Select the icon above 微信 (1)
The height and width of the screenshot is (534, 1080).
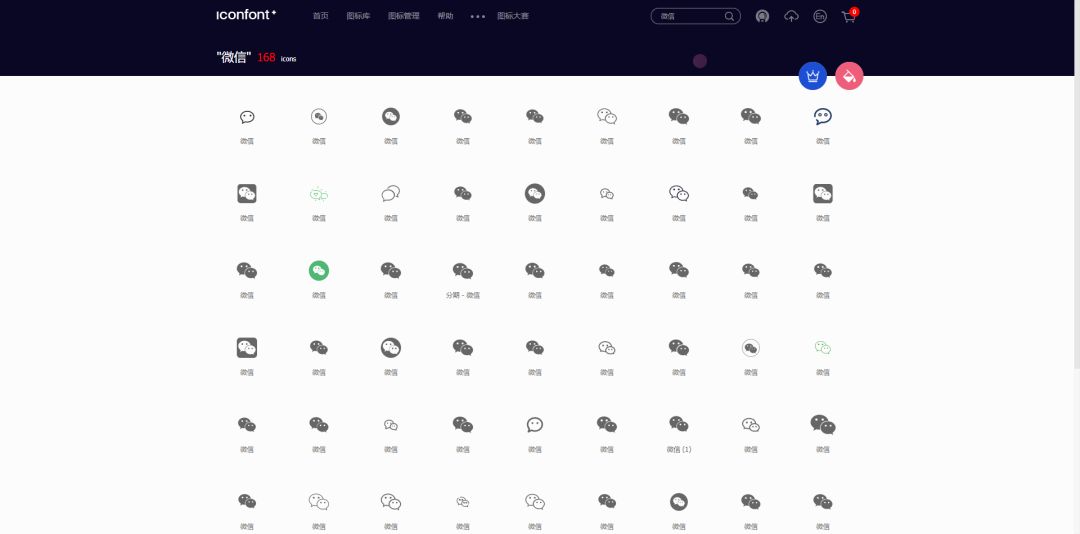678,424
